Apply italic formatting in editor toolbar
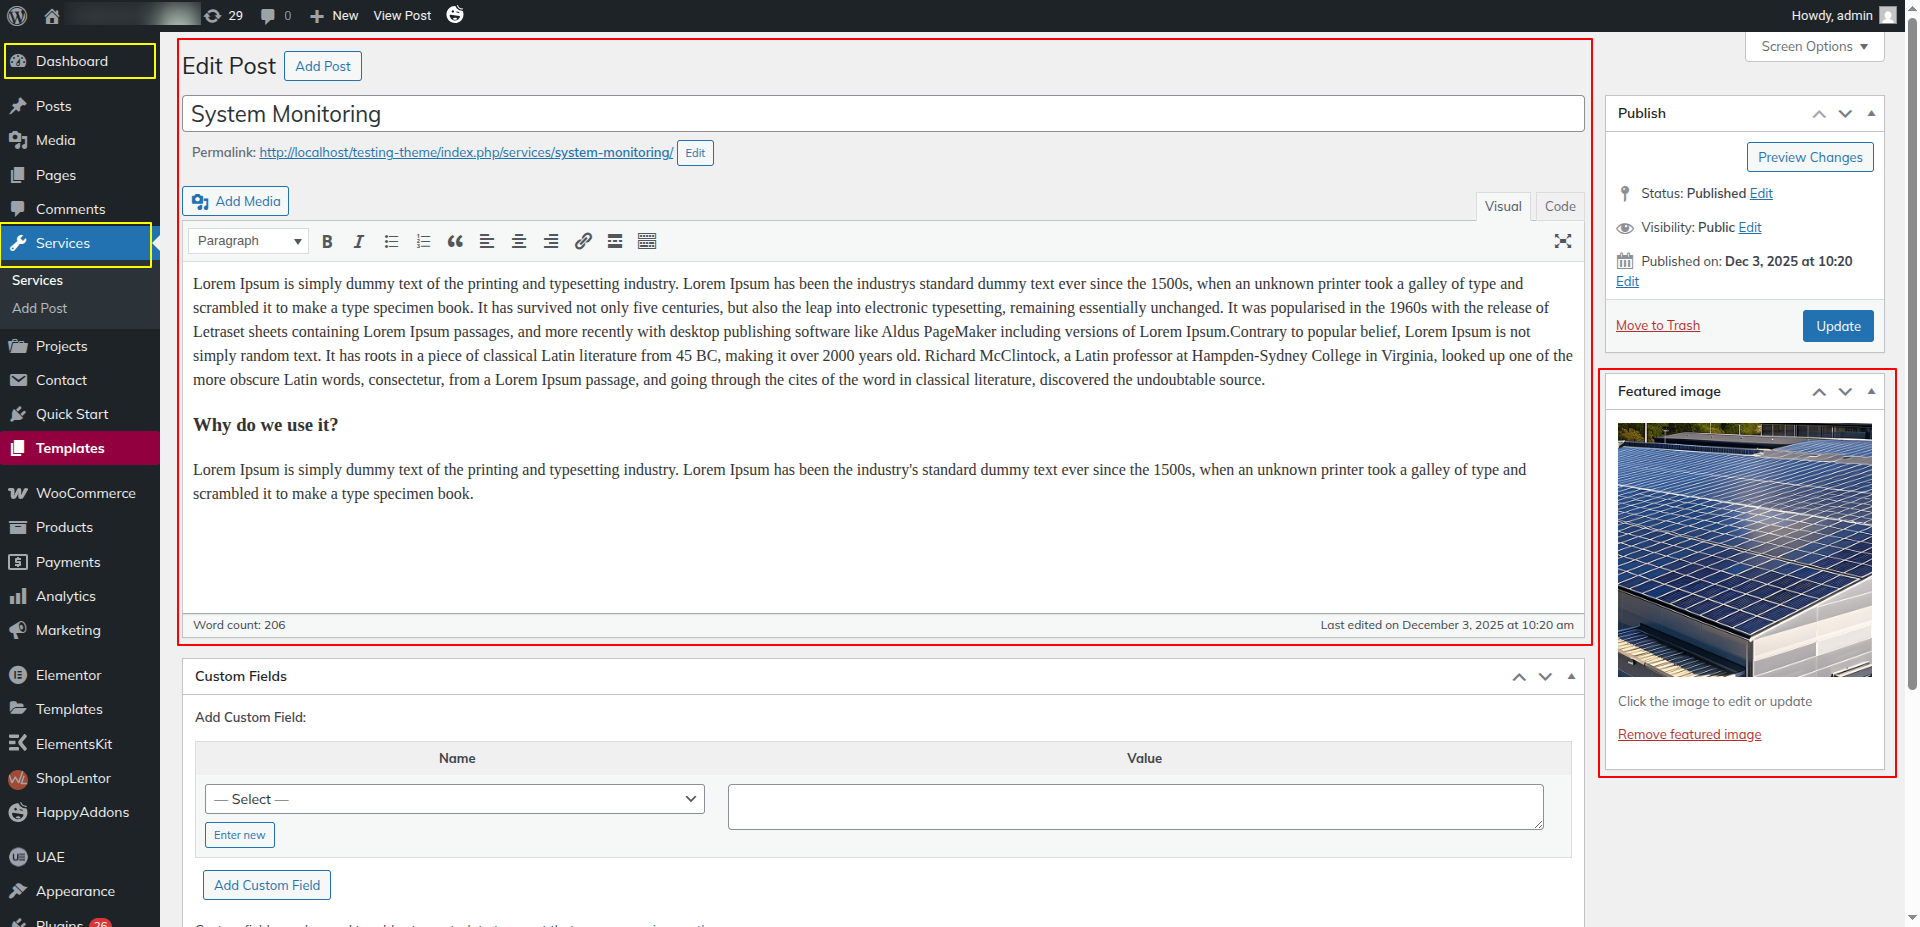 coord(359,241)
